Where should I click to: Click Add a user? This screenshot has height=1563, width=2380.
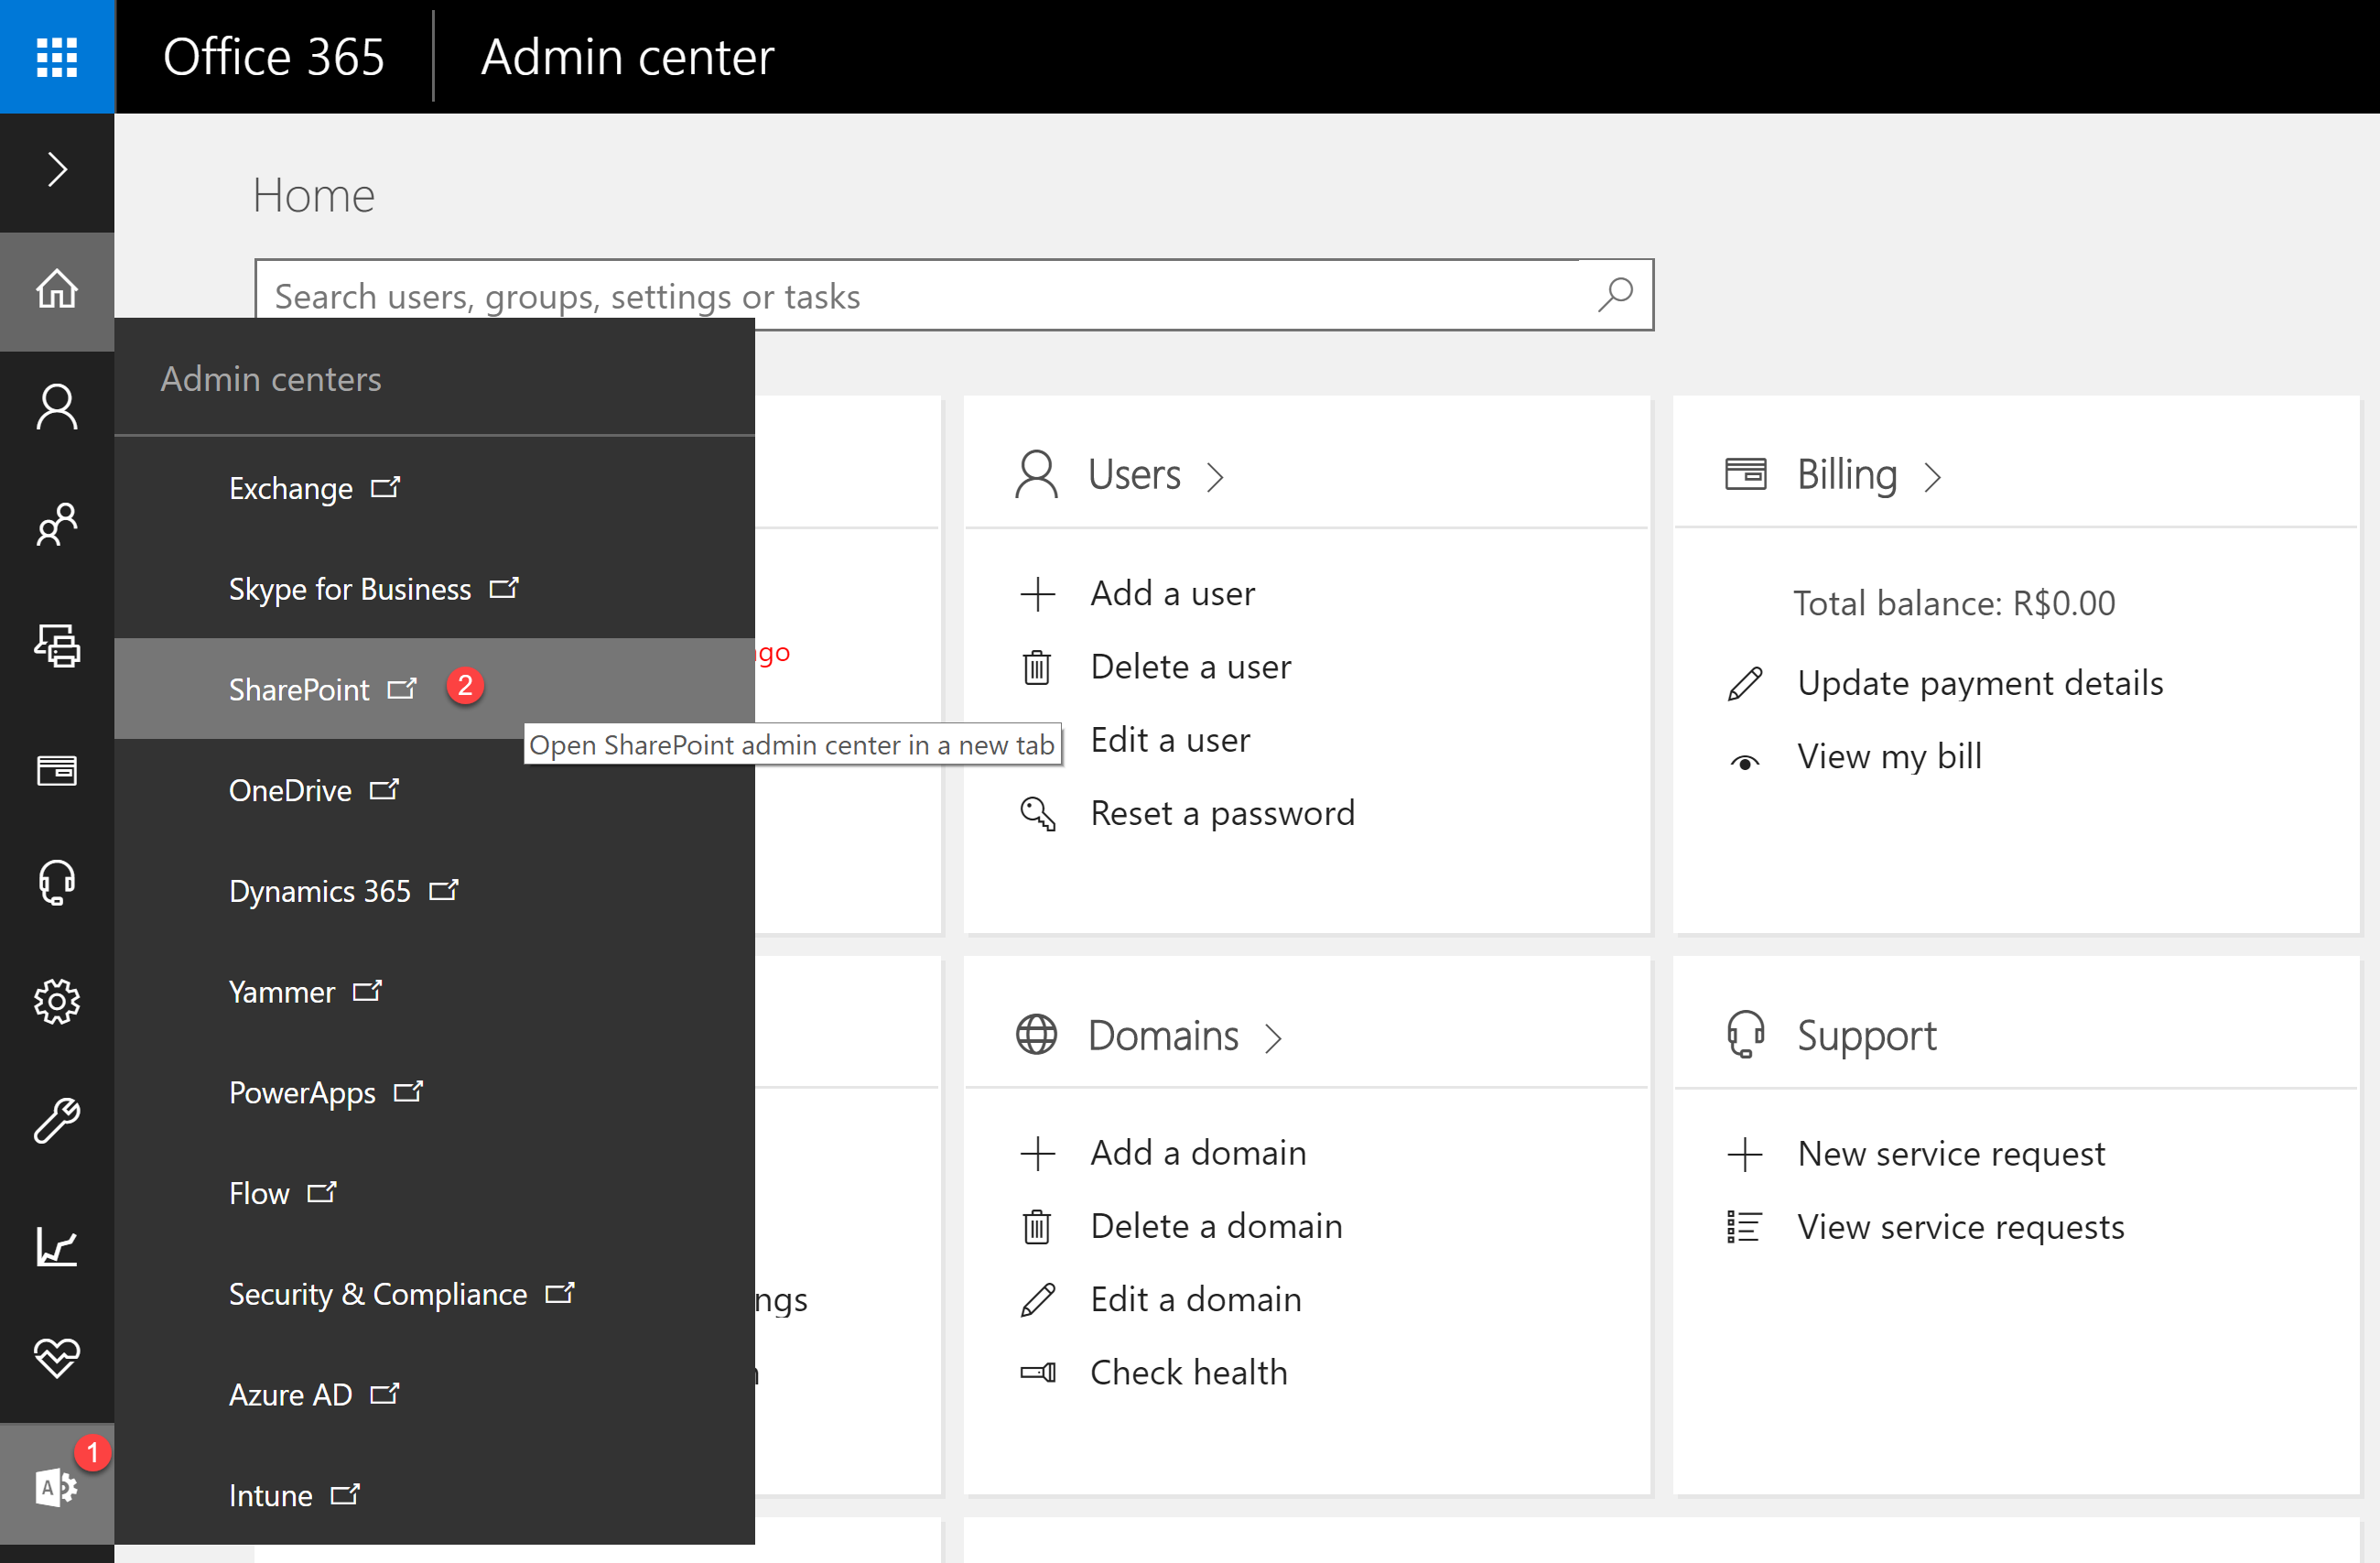[1172, 594]
